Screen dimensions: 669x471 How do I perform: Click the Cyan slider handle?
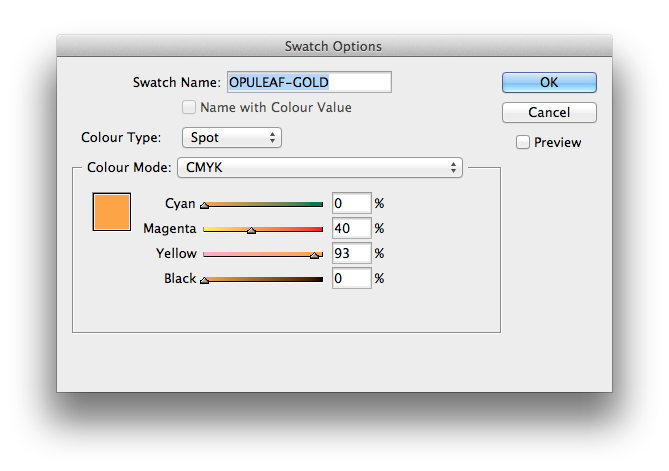pos(205,205)
